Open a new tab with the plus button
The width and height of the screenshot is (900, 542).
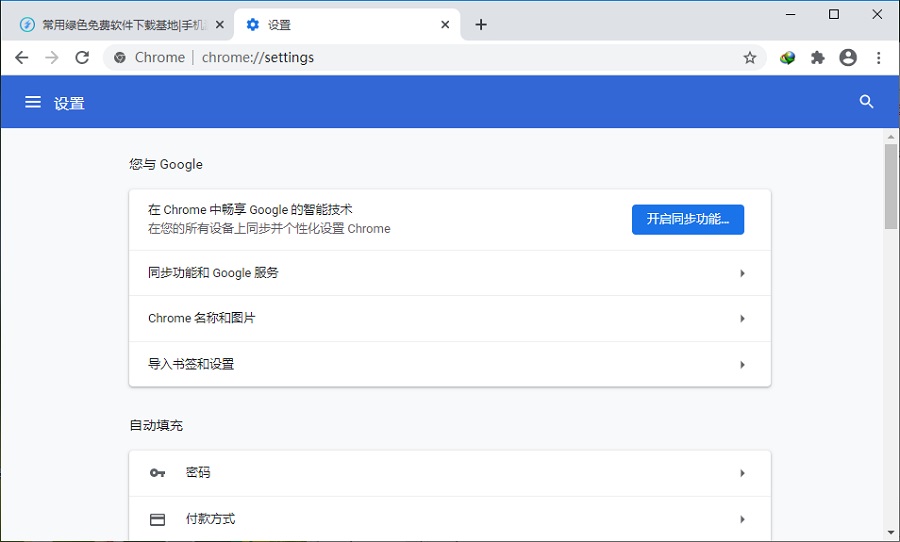(481, 25)
